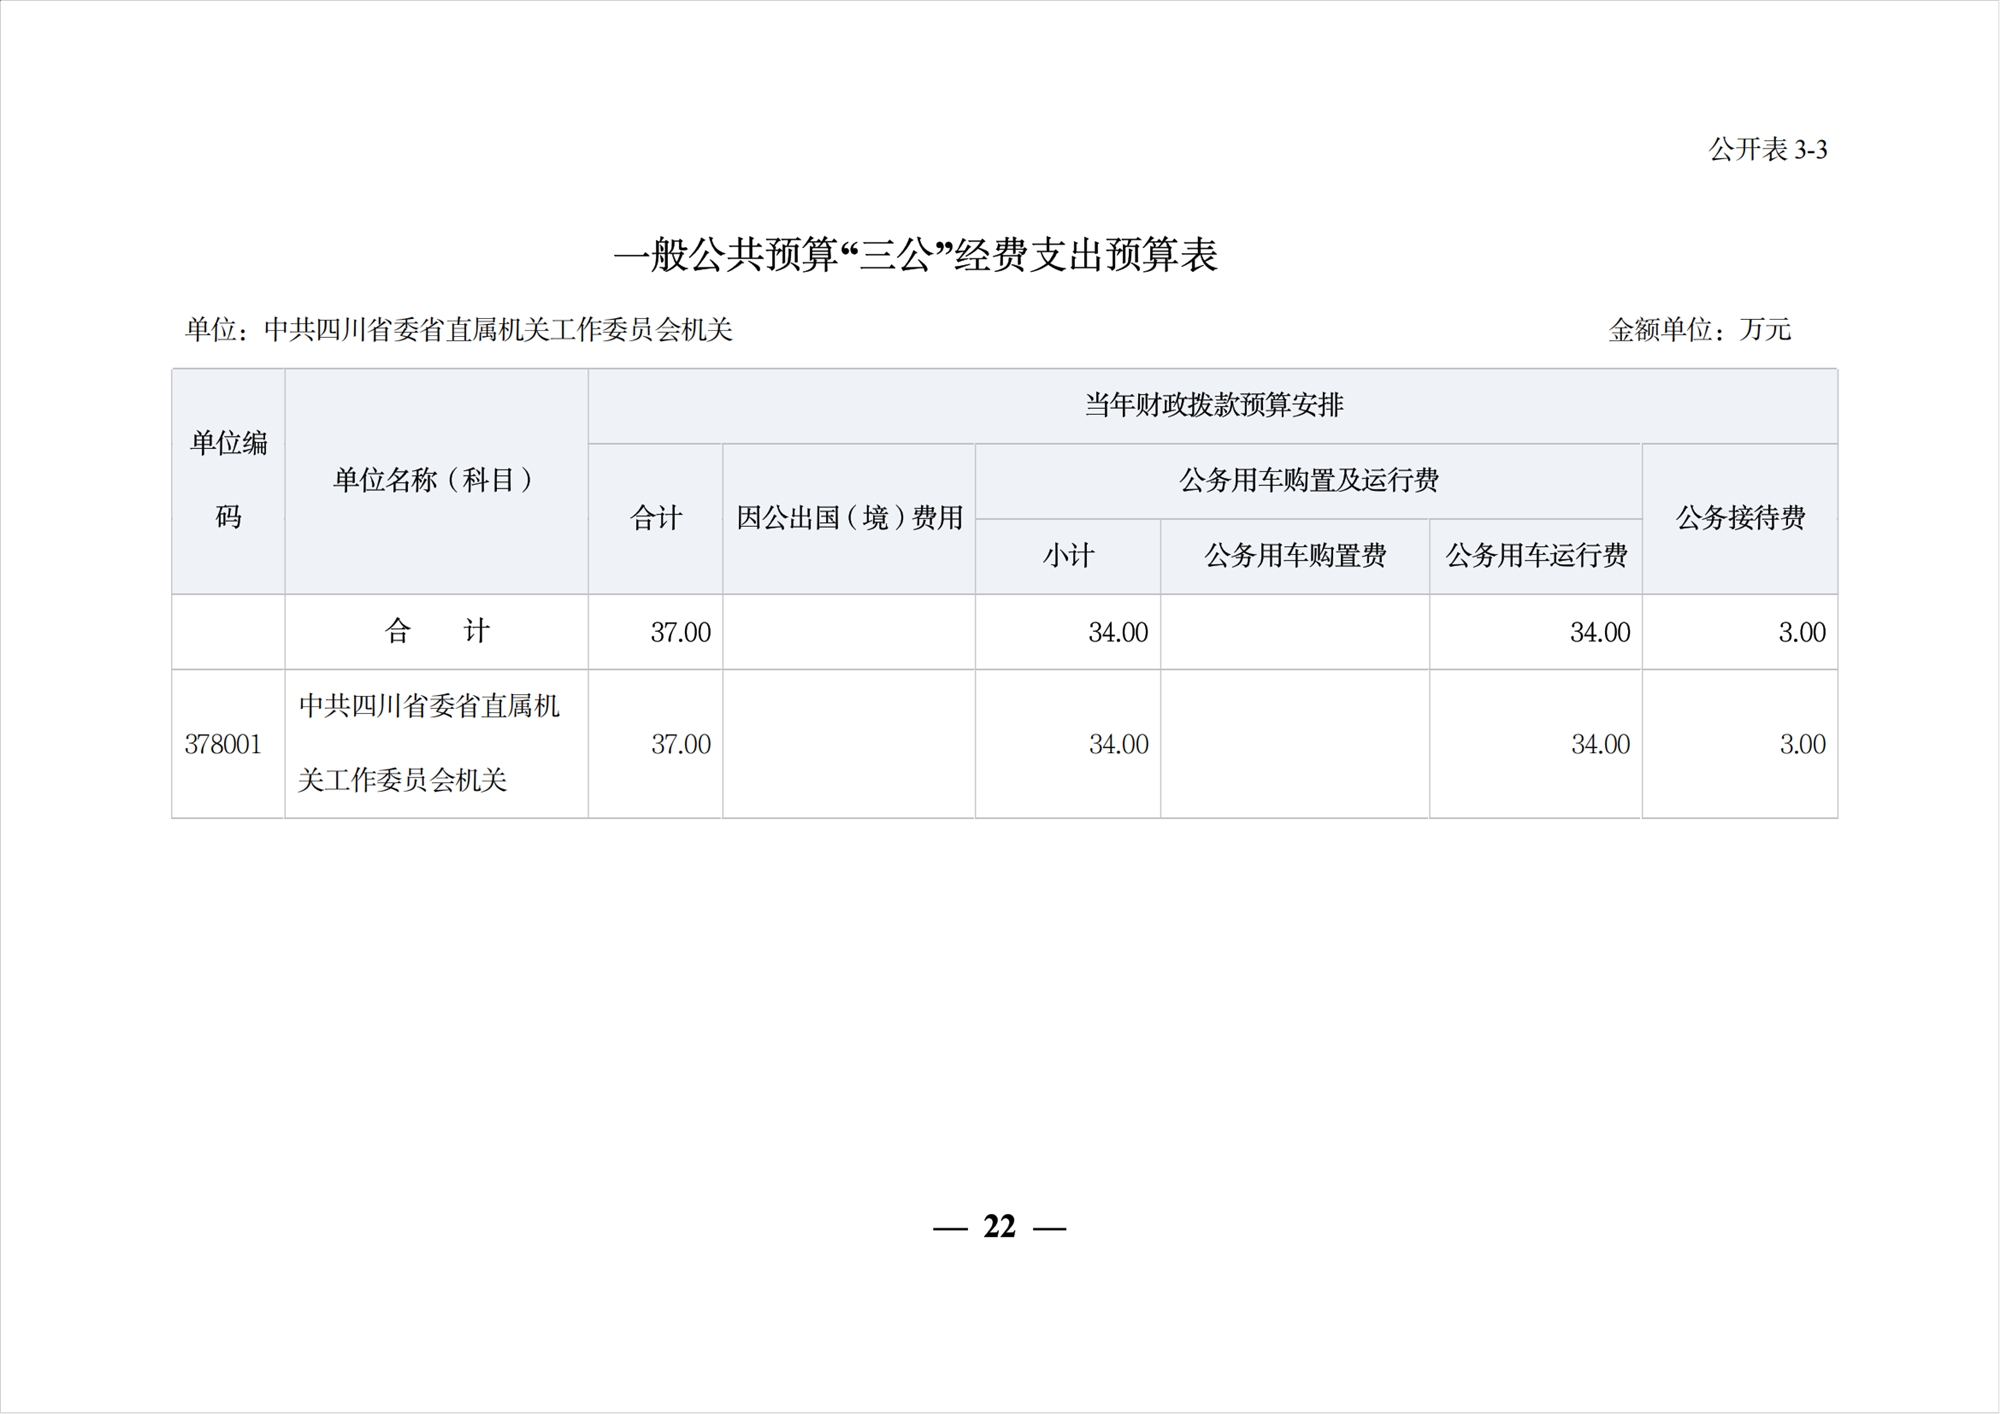Click the 当年财政拨款预算安排 header cell
Image resolution: width=2000 pixels, height=1414 pixels.
tap(1212, 405)
